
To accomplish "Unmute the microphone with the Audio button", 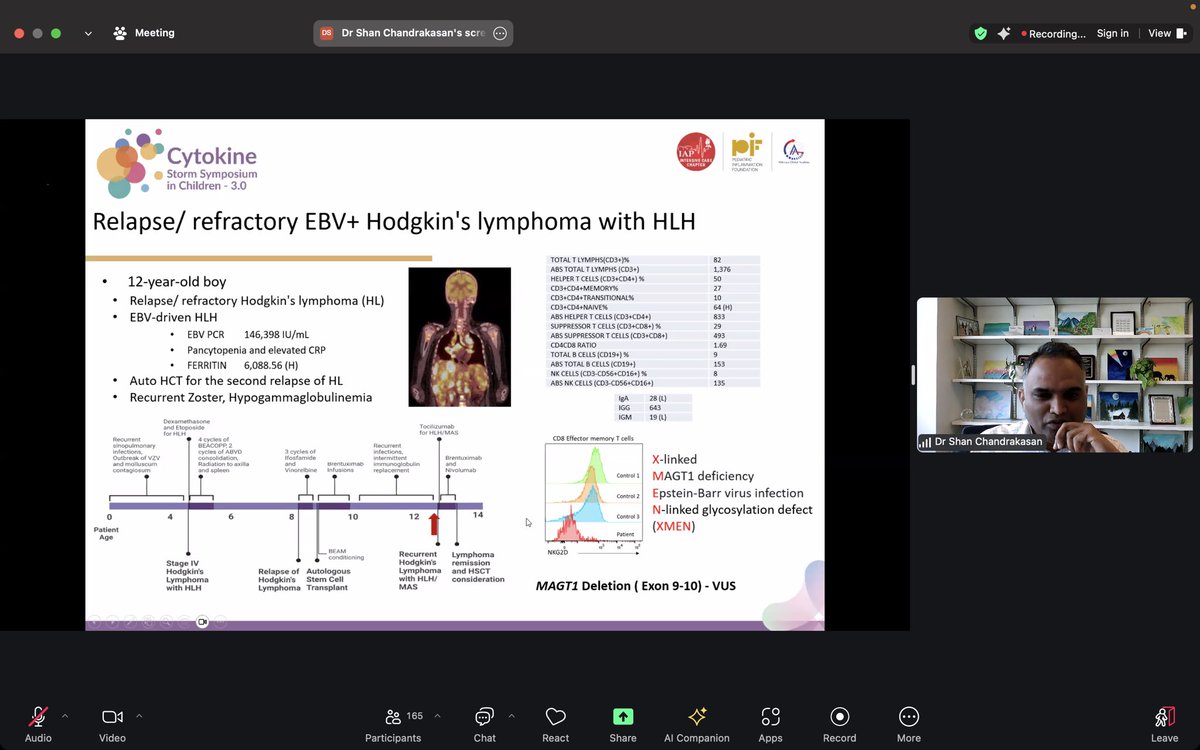I will click(38, 725).
